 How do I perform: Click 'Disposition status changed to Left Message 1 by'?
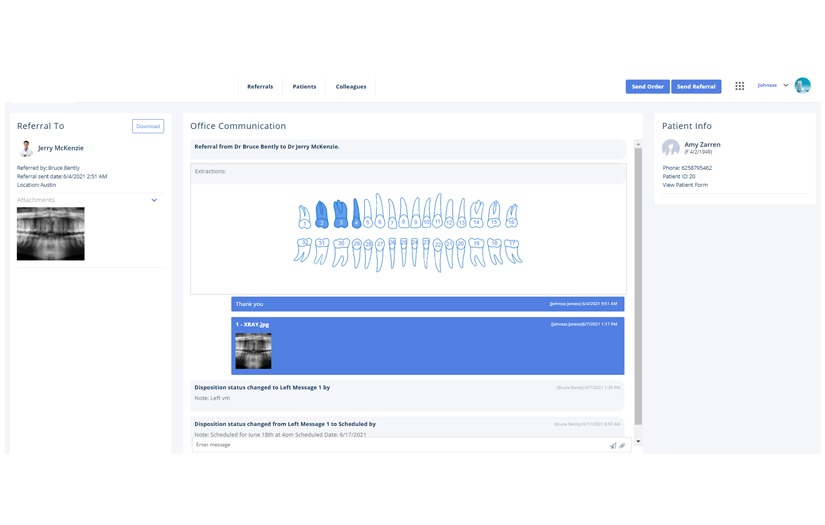tap(262, 388)
